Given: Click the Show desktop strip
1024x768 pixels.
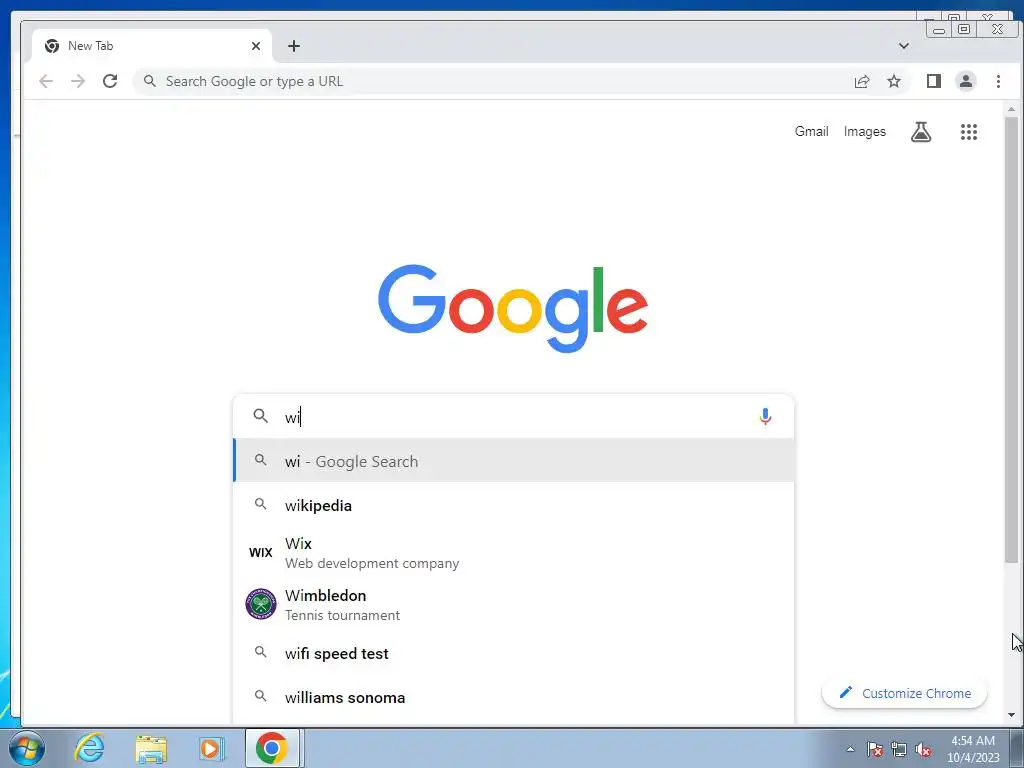Looking at the screenshot, I should tap(1017, 748).
